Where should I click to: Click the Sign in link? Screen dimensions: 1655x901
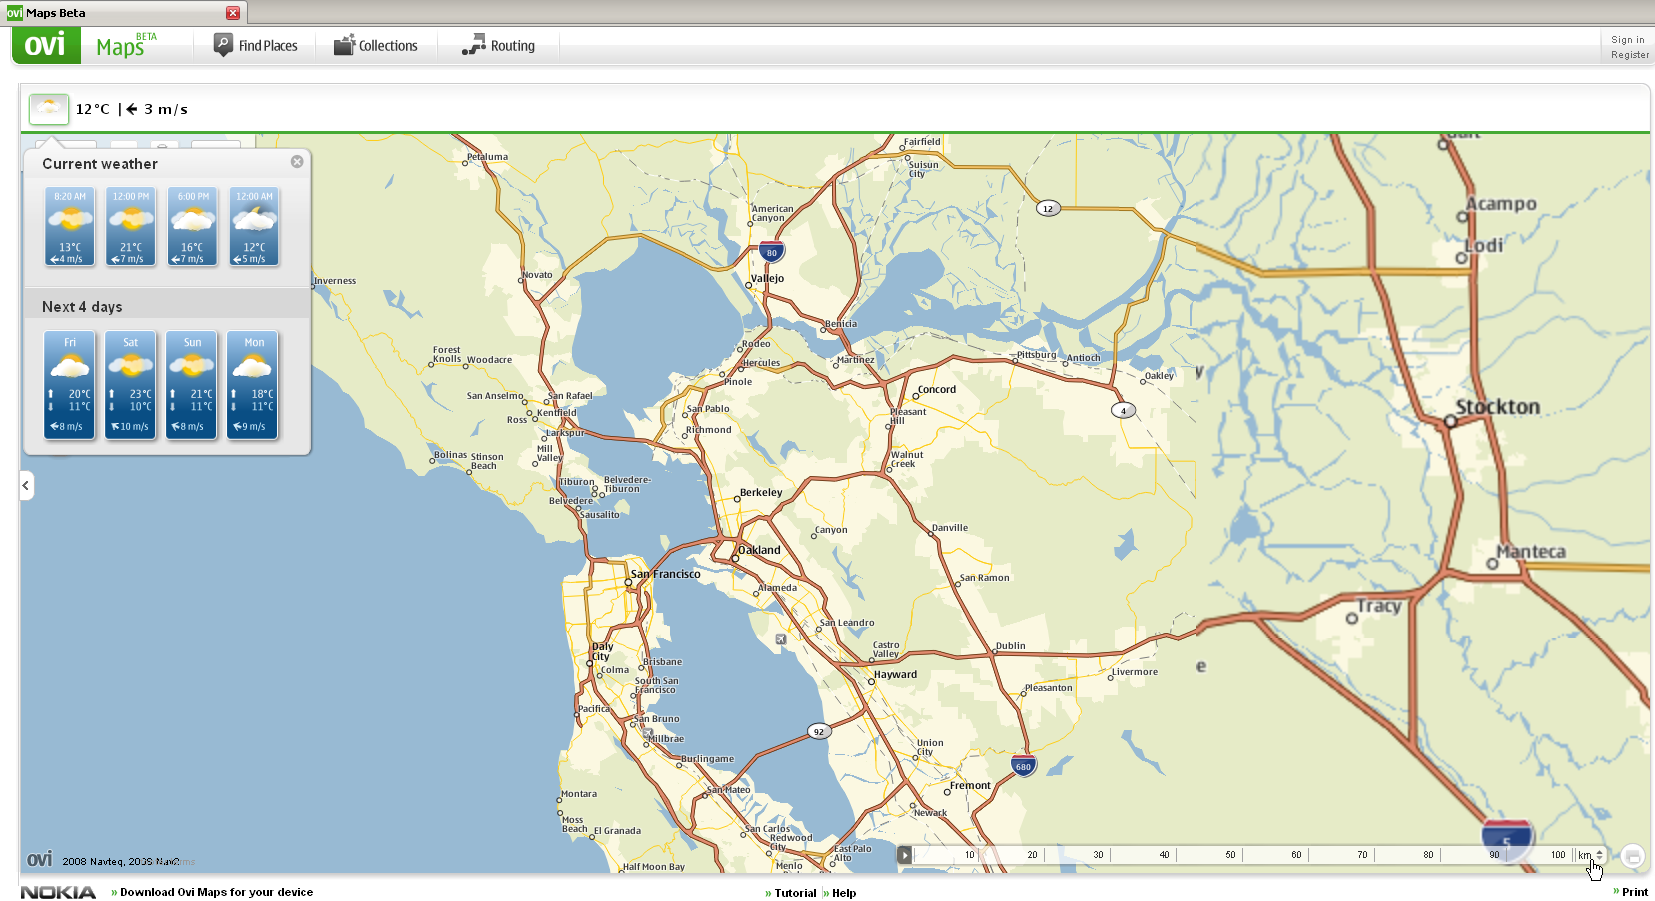coord(1627,39)
